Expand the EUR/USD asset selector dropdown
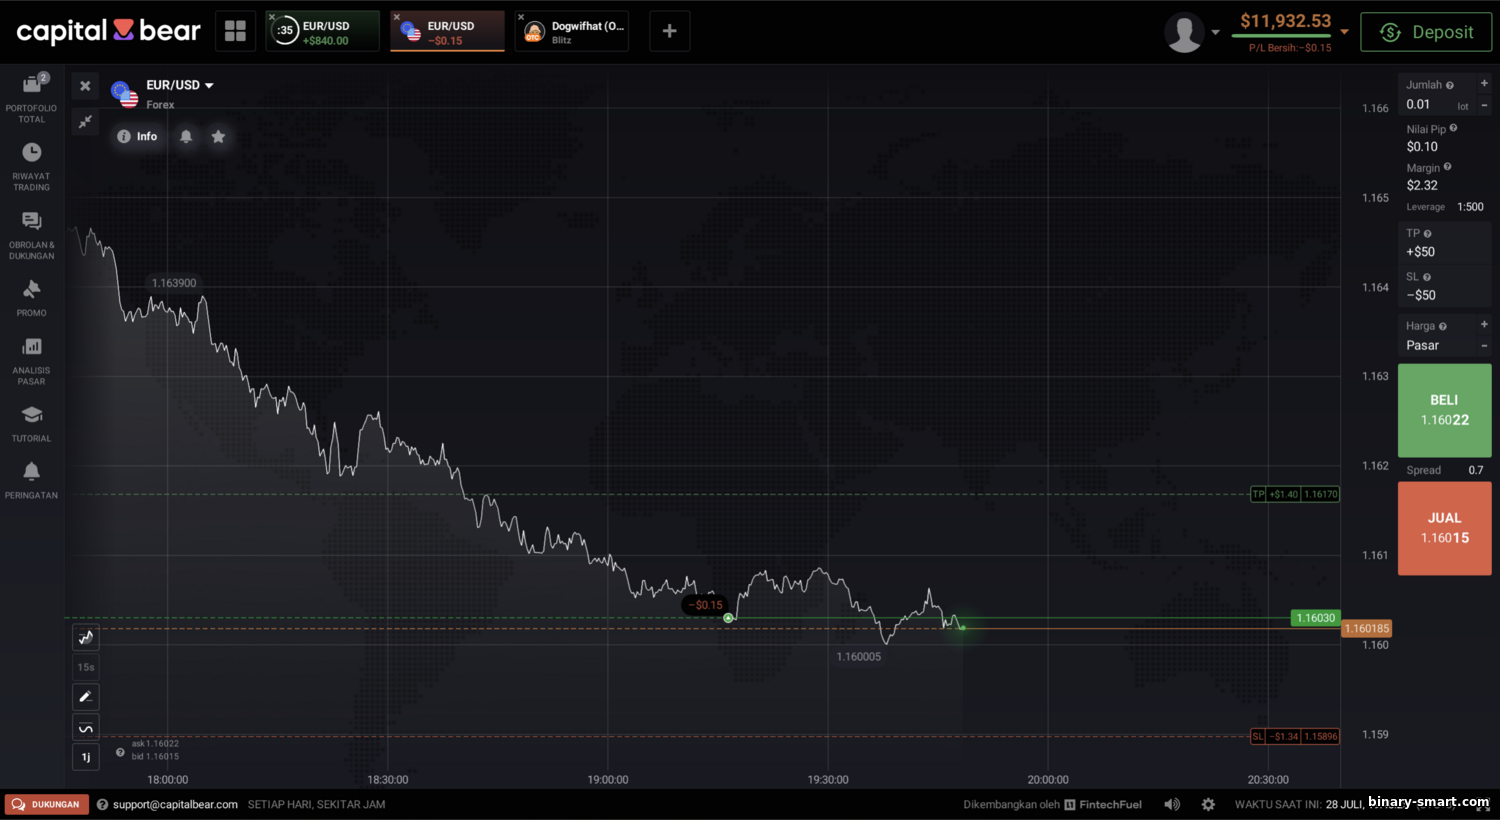This screenshot has width=1500, height=820. [209, 86]
